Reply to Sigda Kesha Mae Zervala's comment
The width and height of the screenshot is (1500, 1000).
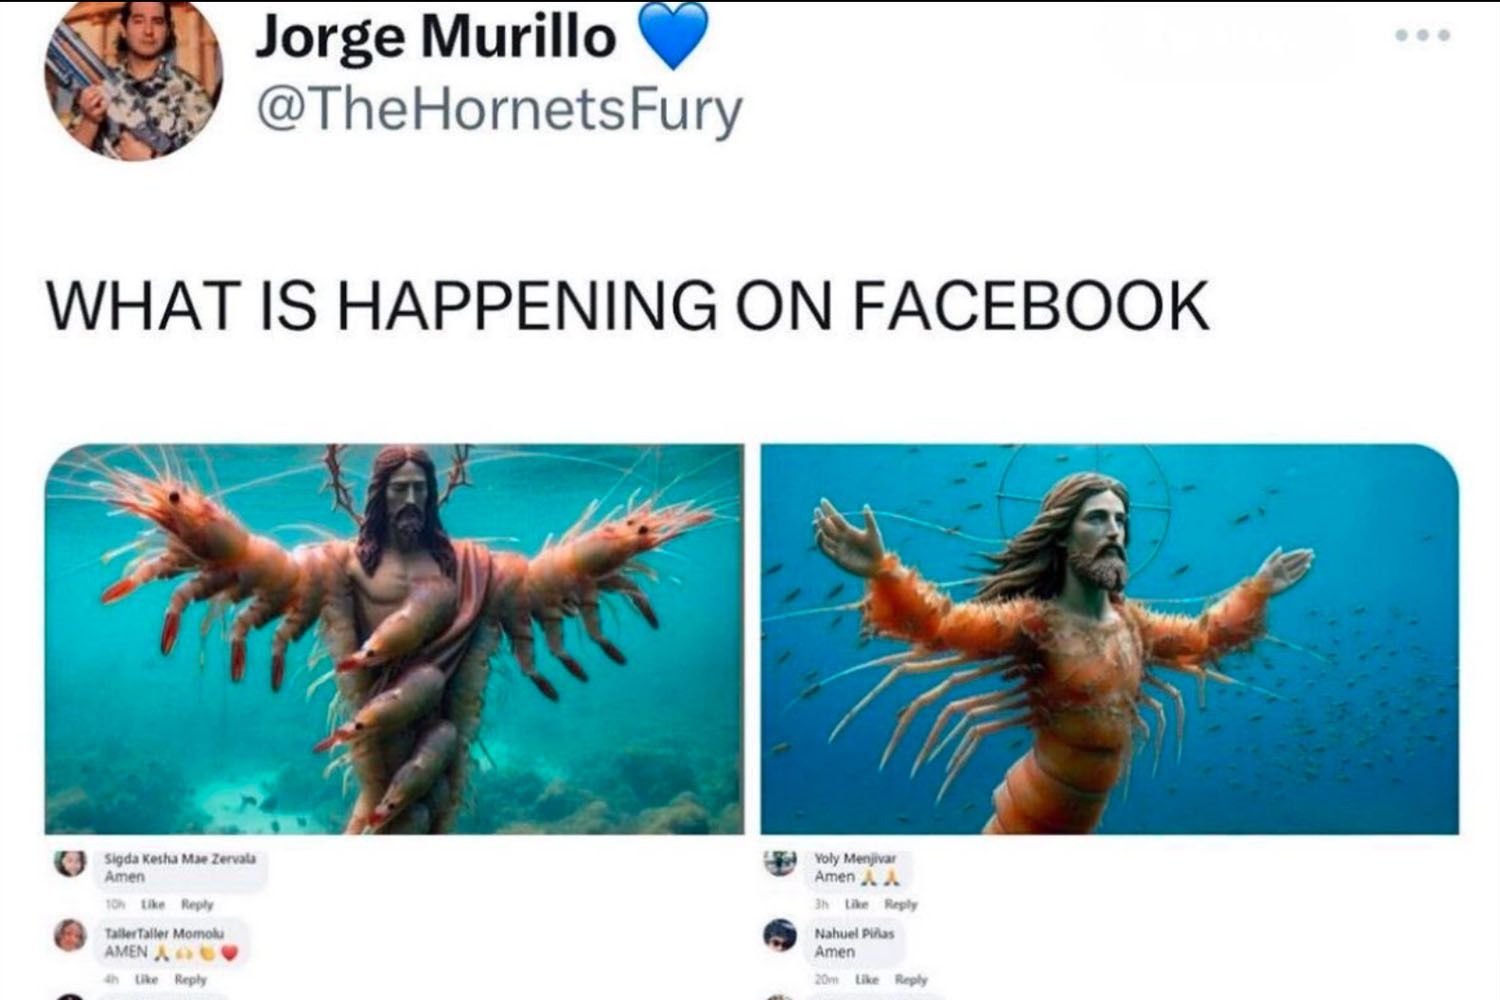(x=198, y=904)
